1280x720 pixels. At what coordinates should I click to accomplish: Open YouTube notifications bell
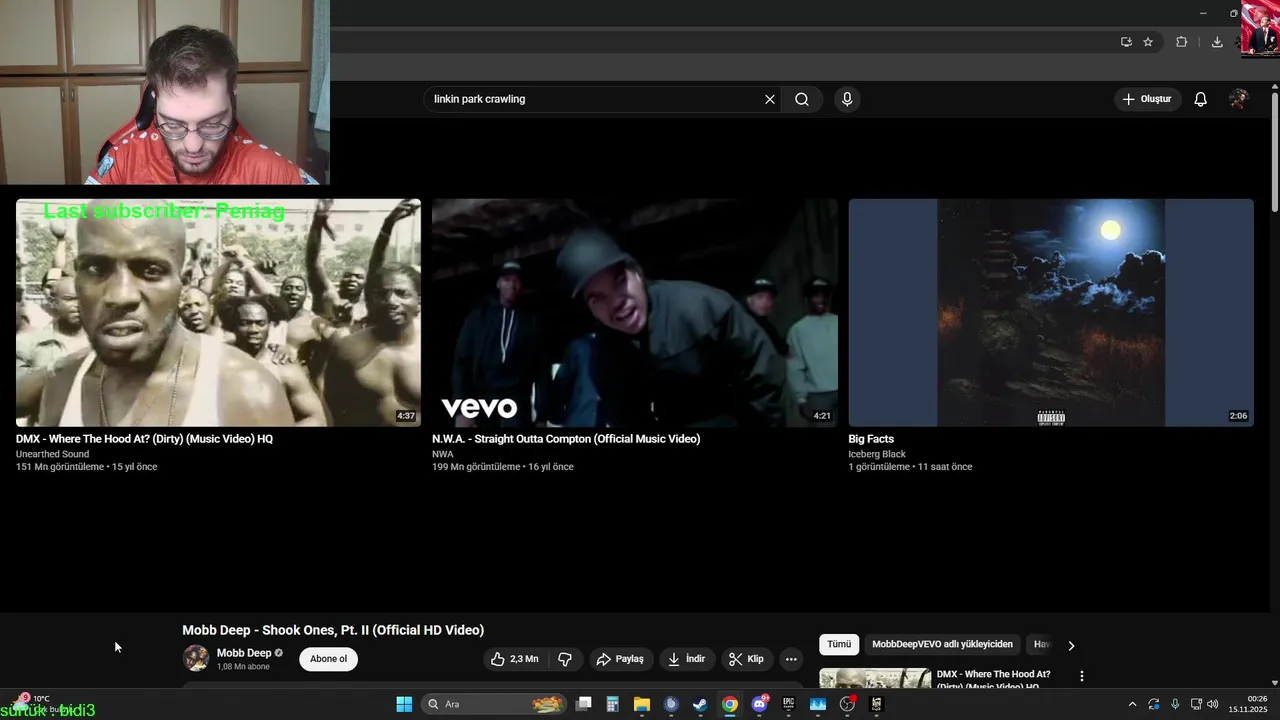pyautogui.click(x=1201, y=99)
